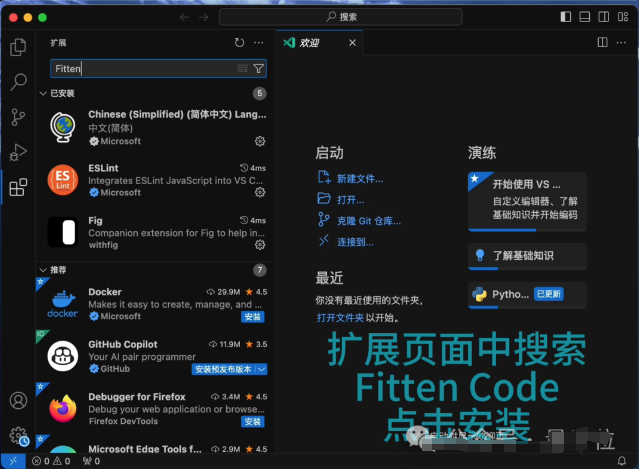Open gear settings for Chinese language pack
The image size is (639, 469).
coord(260,141)
